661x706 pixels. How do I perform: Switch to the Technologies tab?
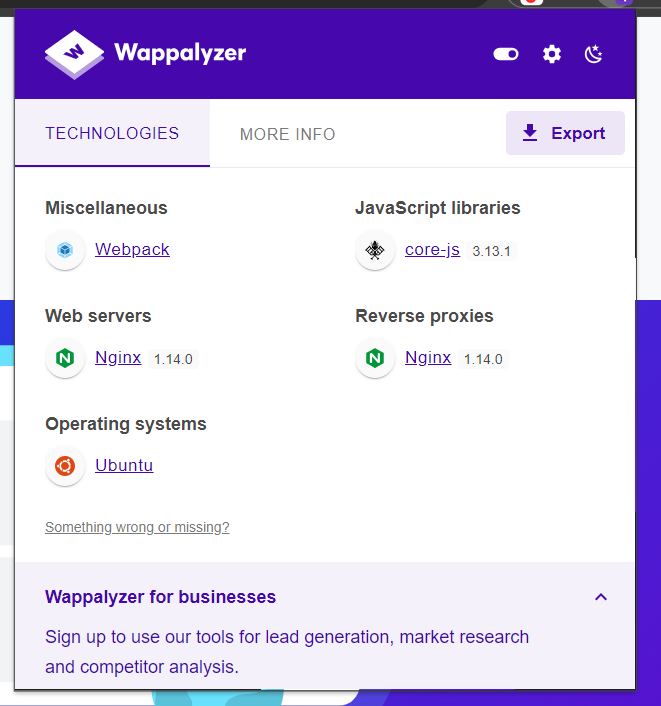pyautogui.click(x=112, y=133)
